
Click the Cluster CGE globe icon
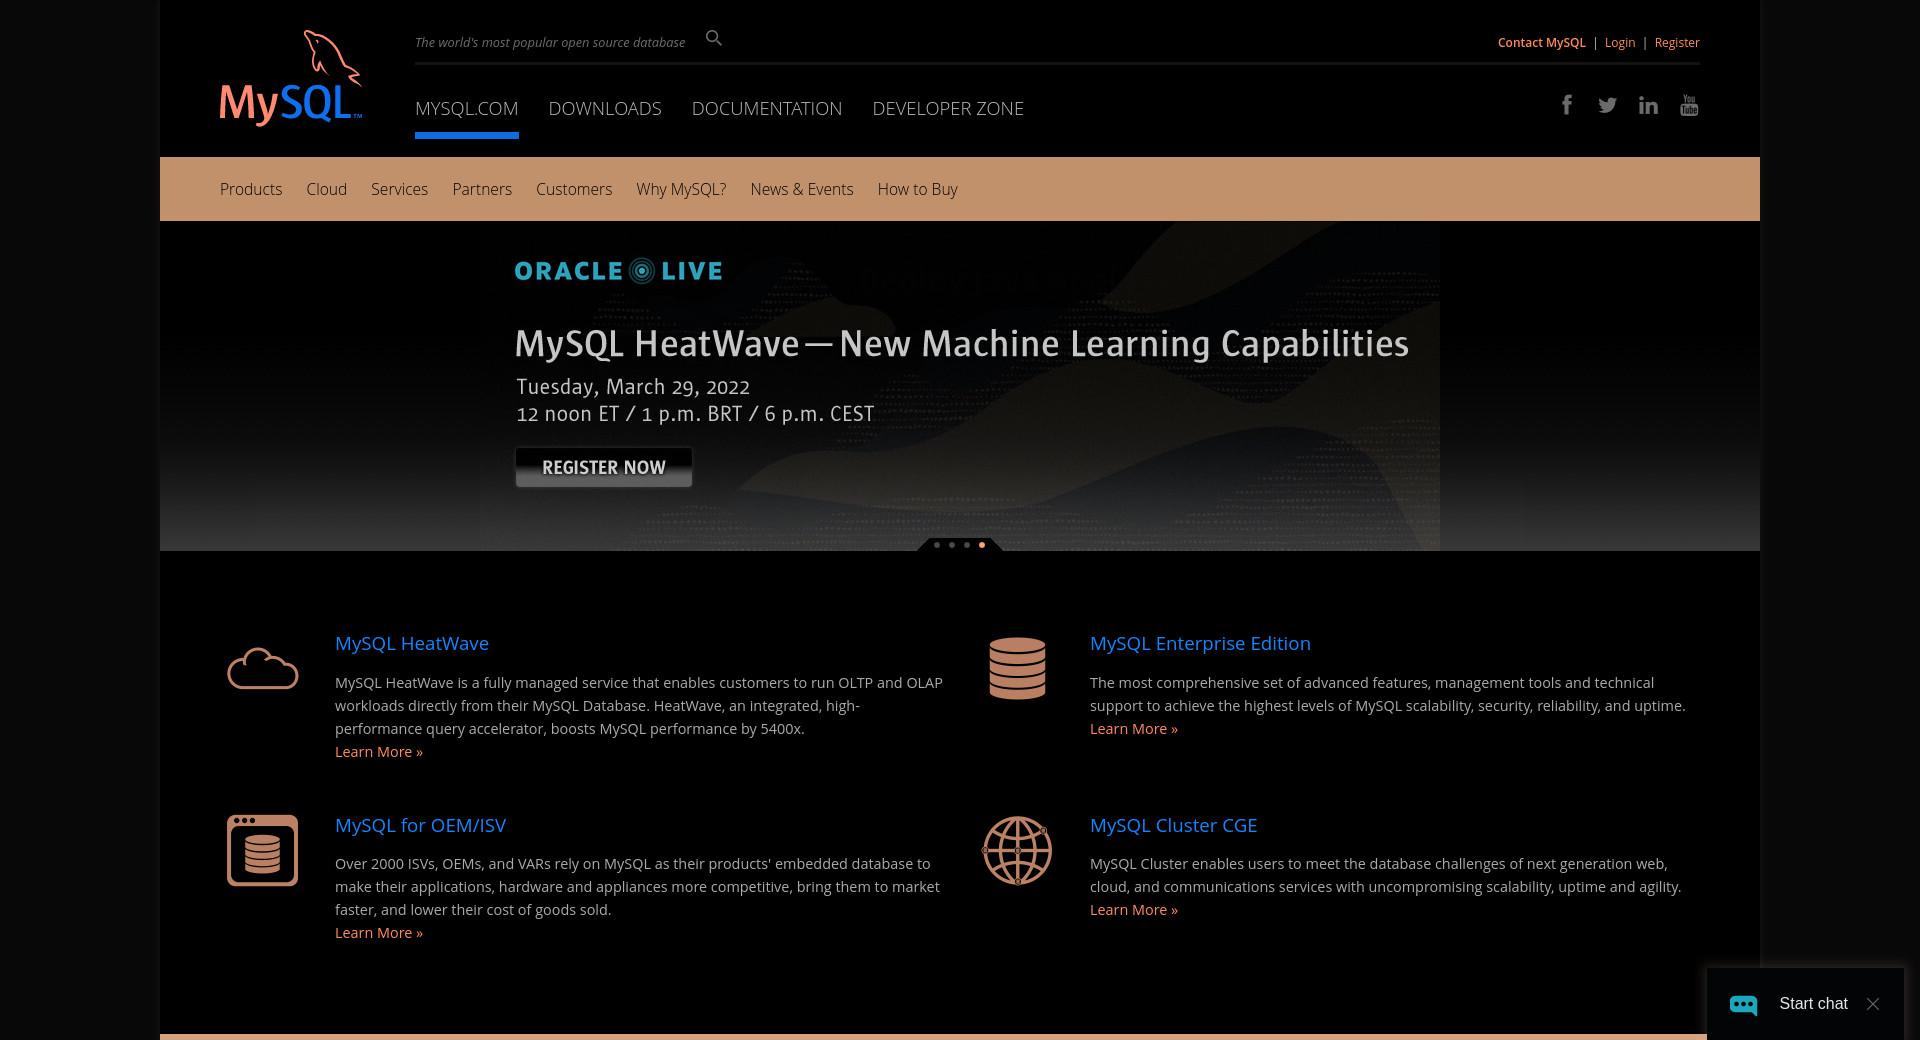1017,850
